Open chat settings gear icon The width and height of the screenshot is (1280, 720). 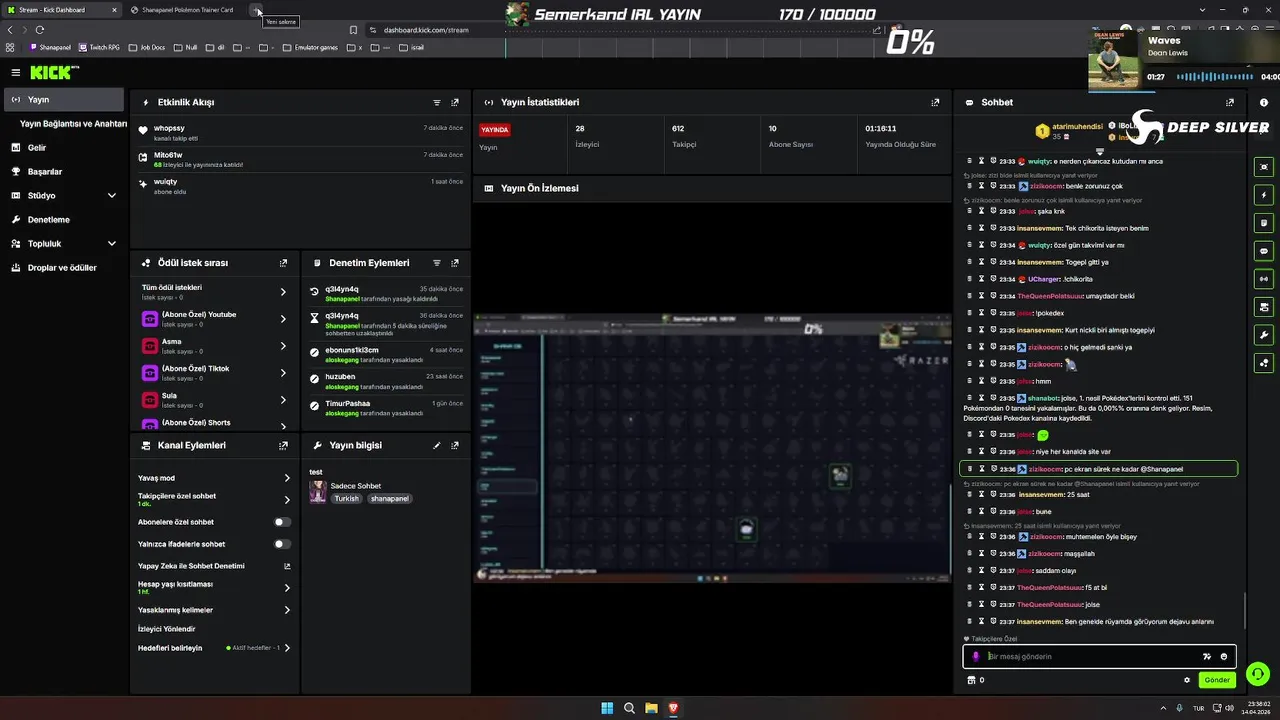(1187, 680)
